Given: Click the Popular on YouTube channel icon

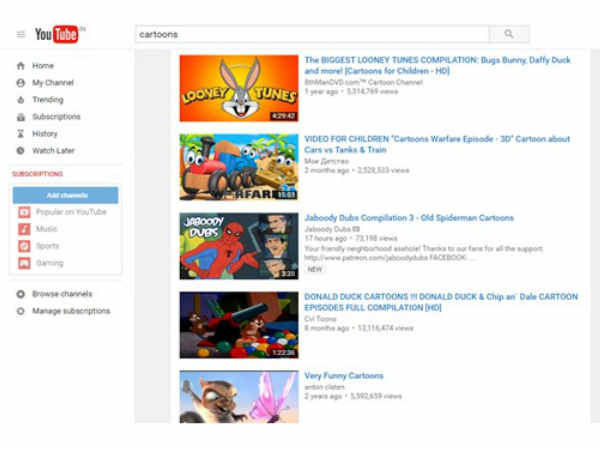Looking at the screenshot, I should tap(24, 212).
